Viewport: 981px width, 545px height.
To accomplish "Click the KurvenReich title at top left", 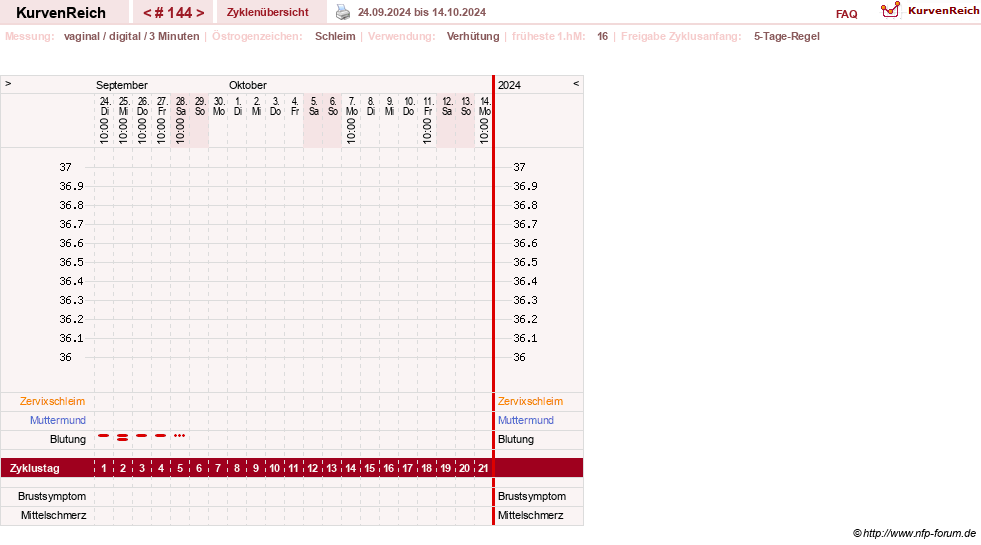I will pyautogui.click(x=61, y=13).
